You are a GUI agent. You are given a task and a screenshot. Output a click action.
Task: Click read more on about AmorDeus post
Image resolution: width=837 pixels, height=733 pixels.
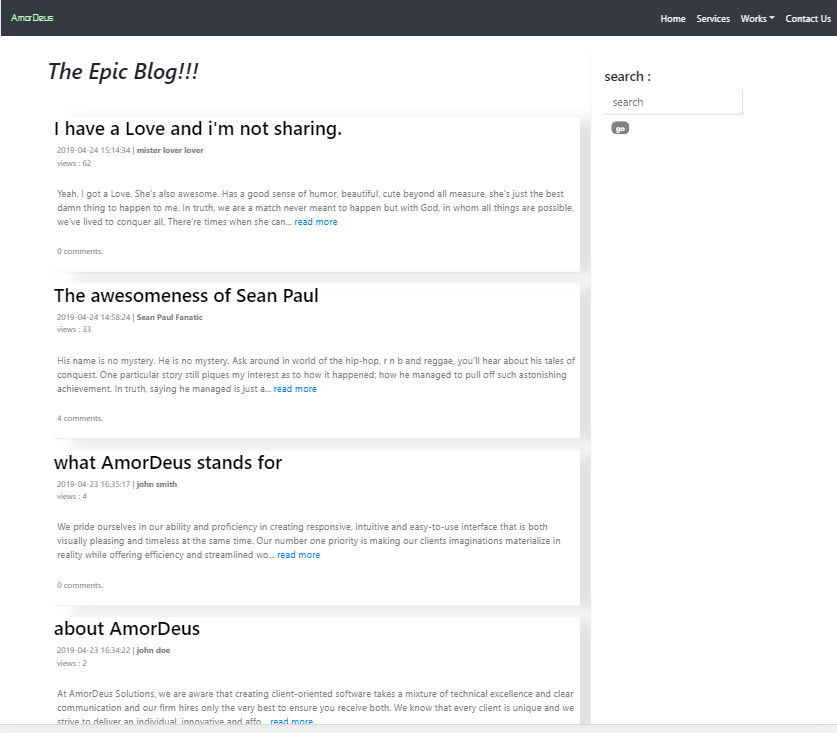(x=292, y=721)
